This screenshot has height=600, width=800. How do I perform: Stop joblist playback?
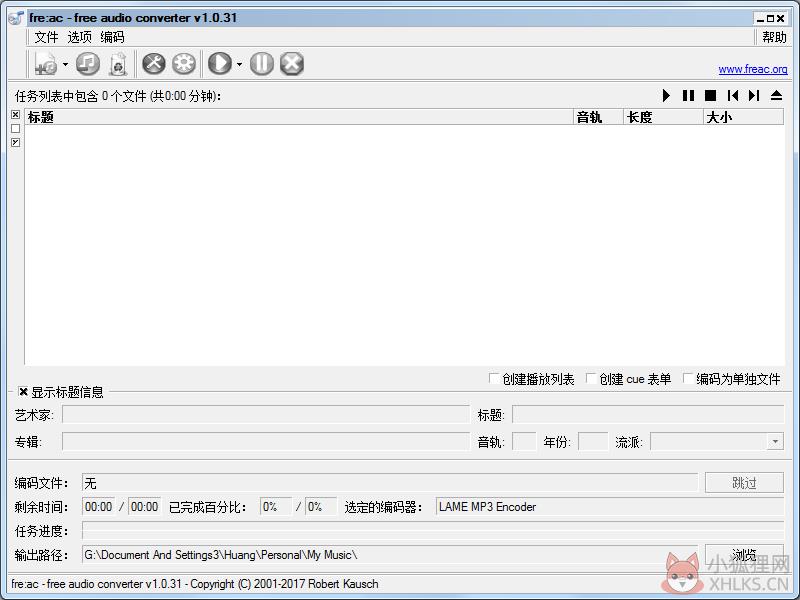710,95
